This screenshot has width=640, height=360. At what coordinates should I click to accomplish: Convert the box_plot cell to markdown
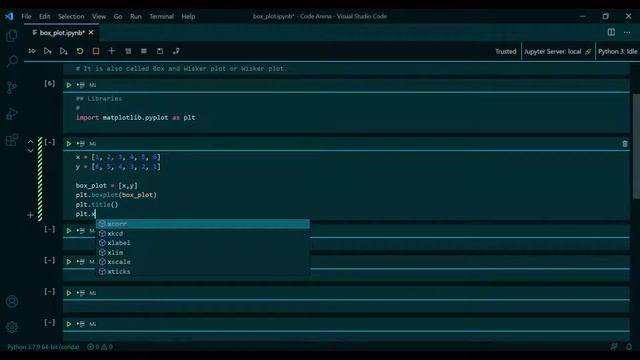(93, 144)
